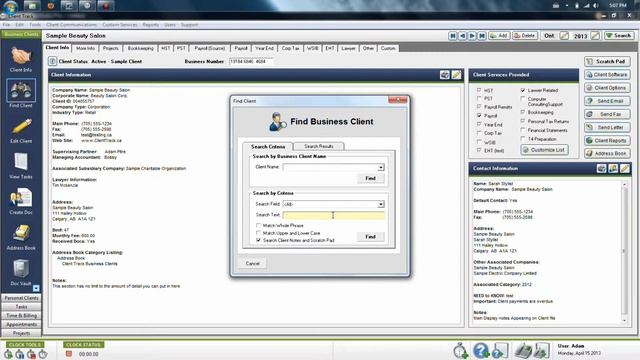Edit Client Information via pencil icon
Image resolution: width=640 pixels, height=360 pixels.
(456, 75)
